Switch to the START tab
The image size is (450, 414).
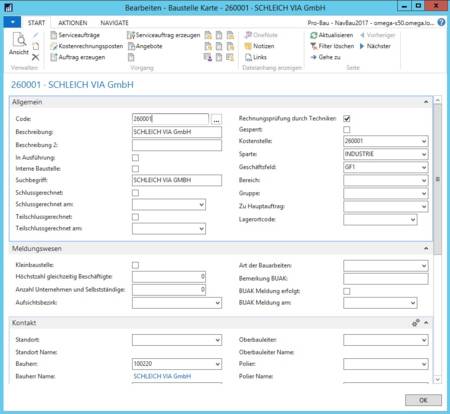coord(36,23)
